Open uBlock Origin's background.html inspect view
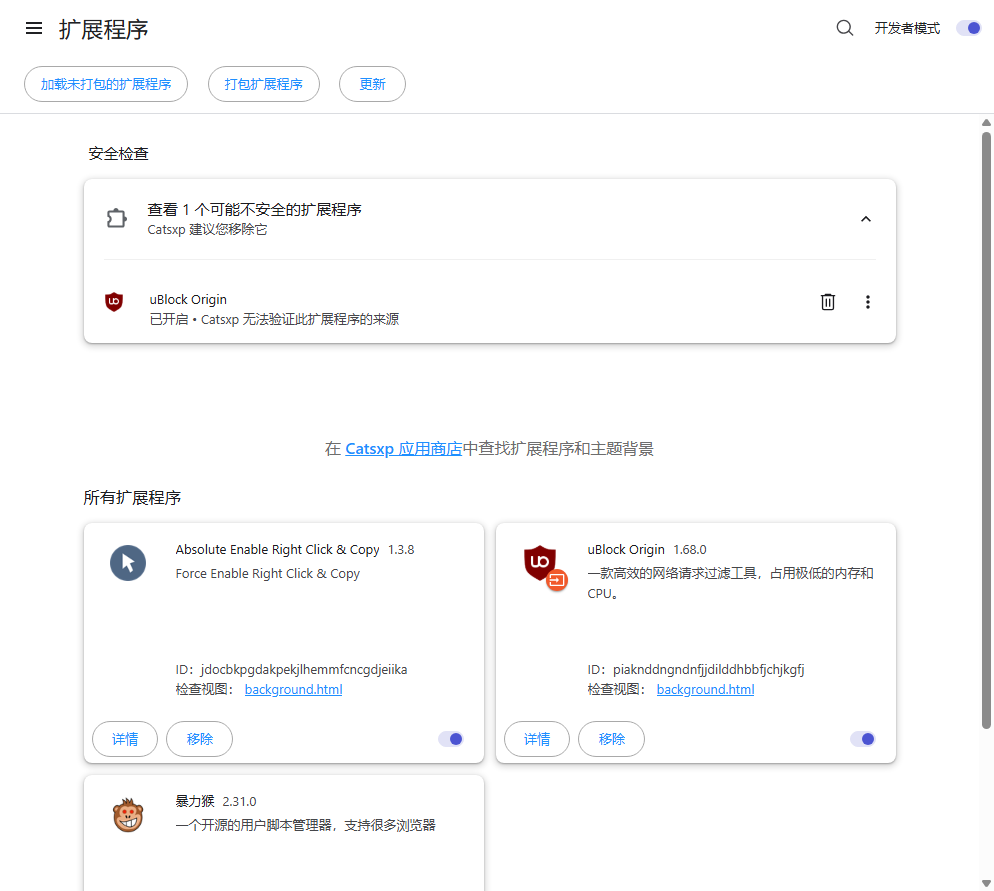 pos(705,689)
